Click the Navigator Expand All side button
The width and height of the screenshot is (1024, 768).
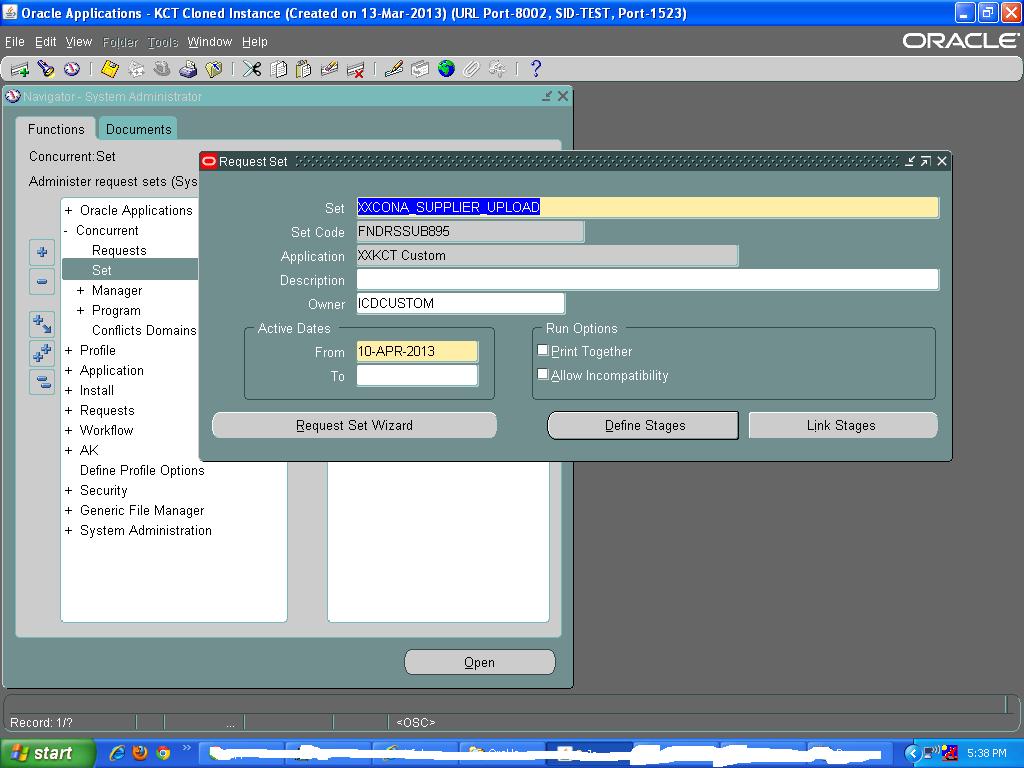tap(42, 353)
